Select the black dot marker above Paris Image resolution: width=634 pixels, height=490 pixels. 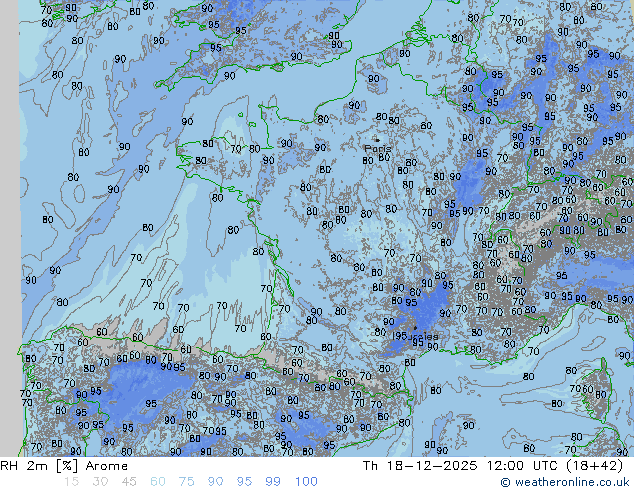point(377,140)
